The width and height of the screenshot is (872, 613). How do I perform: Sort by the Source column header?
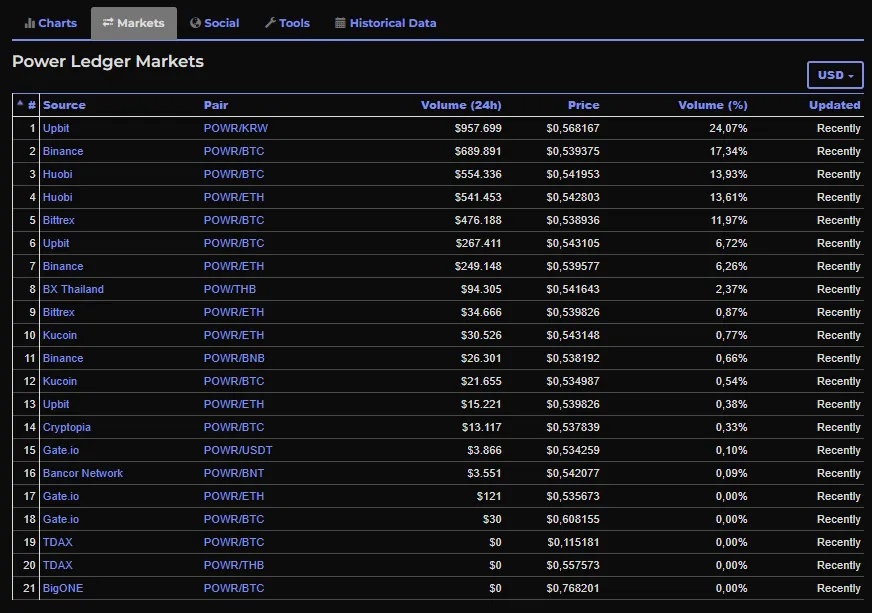pos(64,105)
